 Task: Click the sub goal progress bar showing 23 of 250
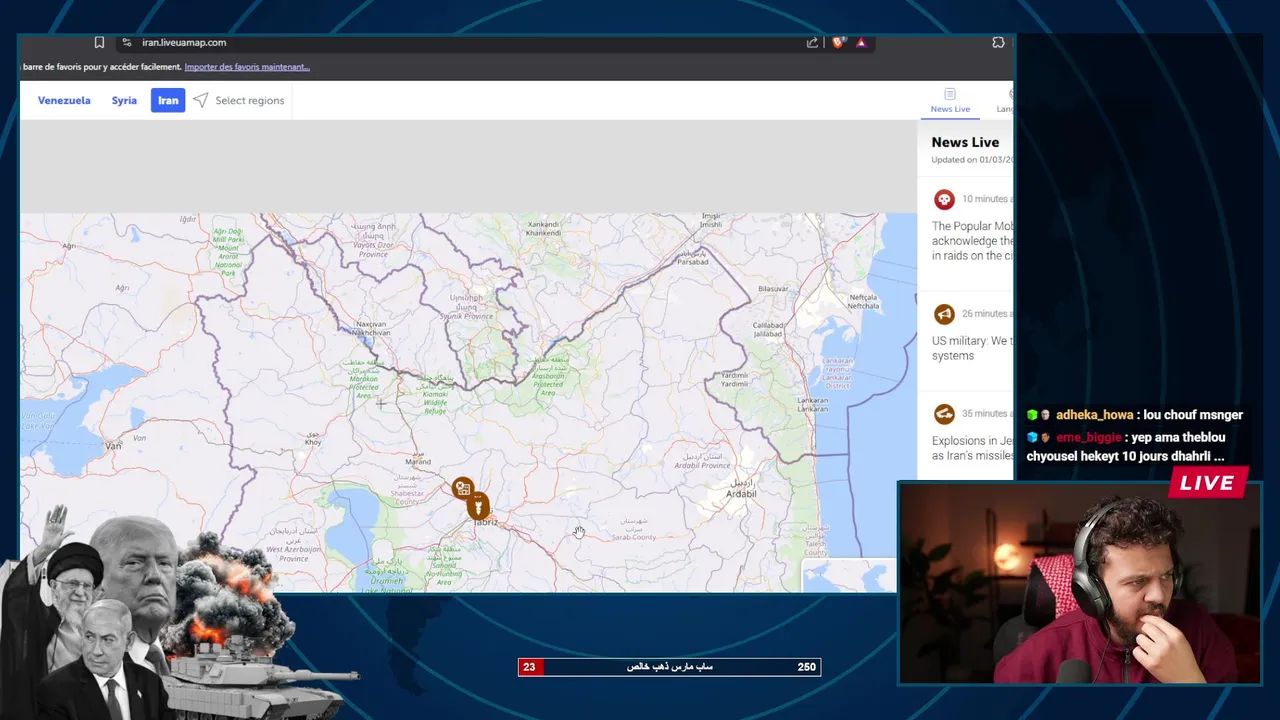coord(669,667)
